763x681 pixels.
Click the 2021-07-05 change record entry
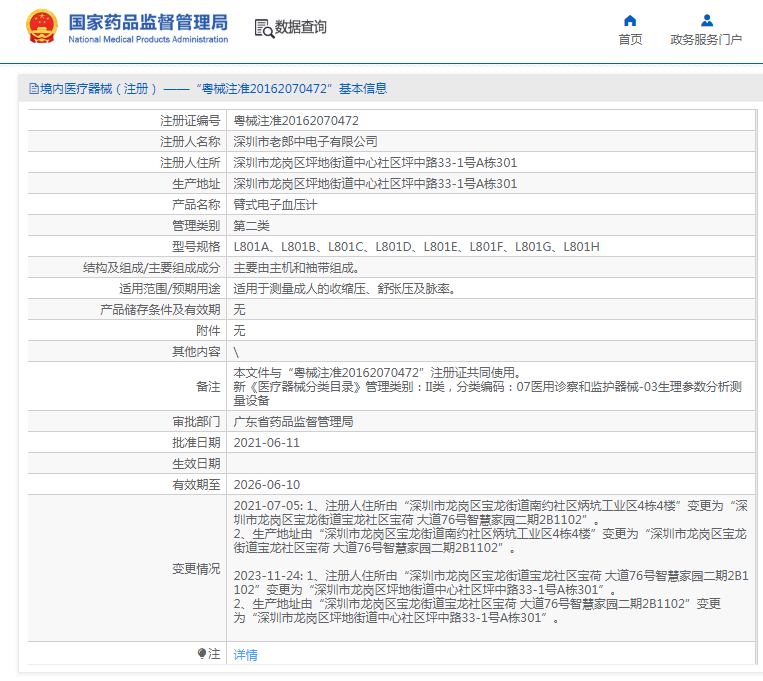(490, 527)
